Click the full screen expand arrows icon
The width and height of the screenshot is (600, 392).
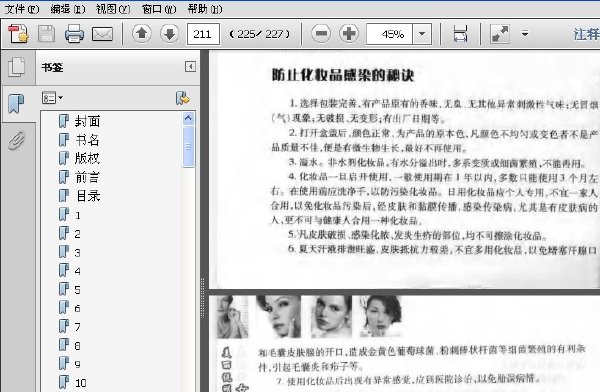500,34
